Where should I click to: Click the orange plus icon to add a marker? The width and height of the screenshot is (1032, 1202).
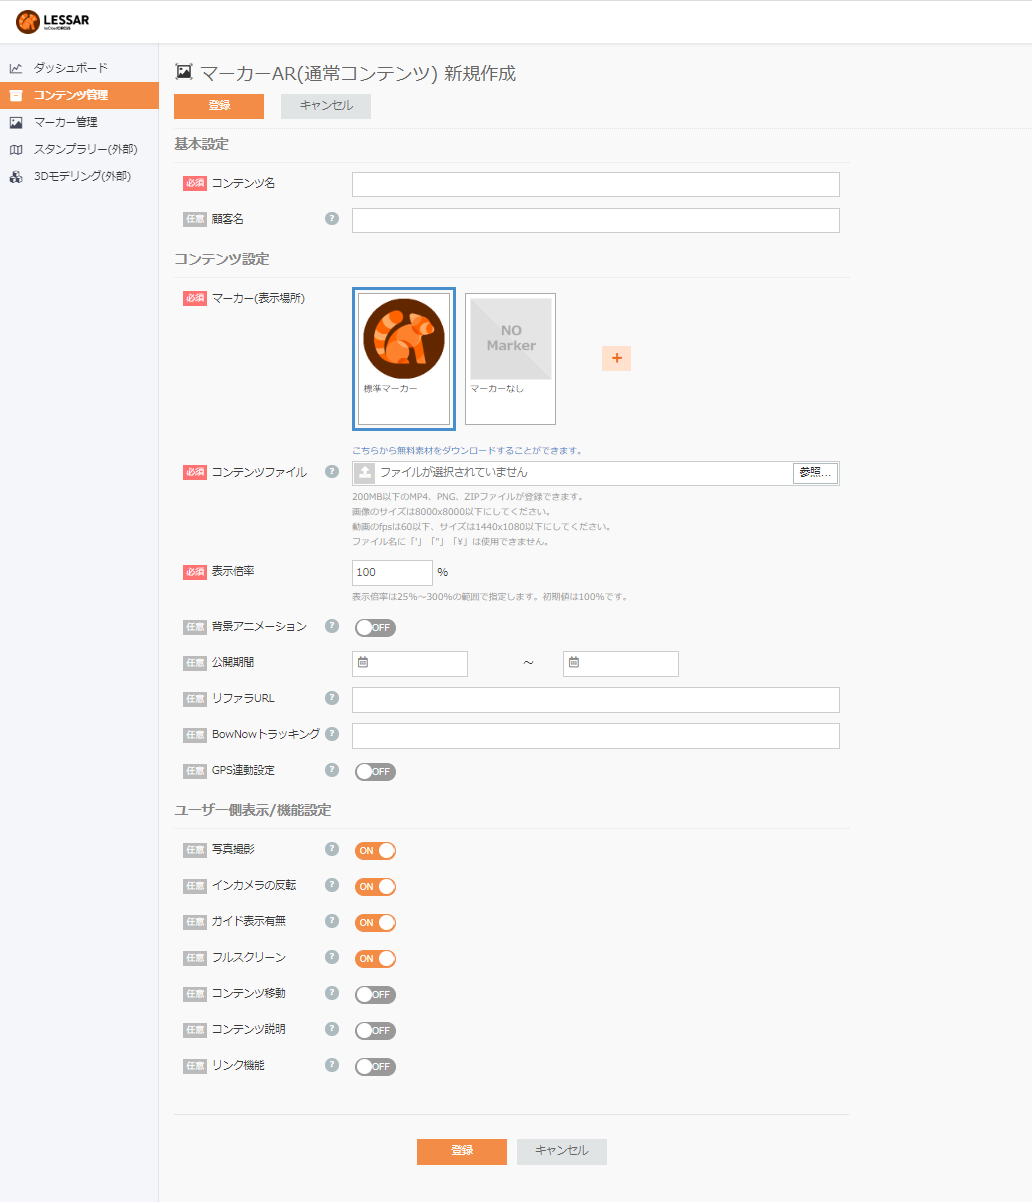[x=616, y=358]
